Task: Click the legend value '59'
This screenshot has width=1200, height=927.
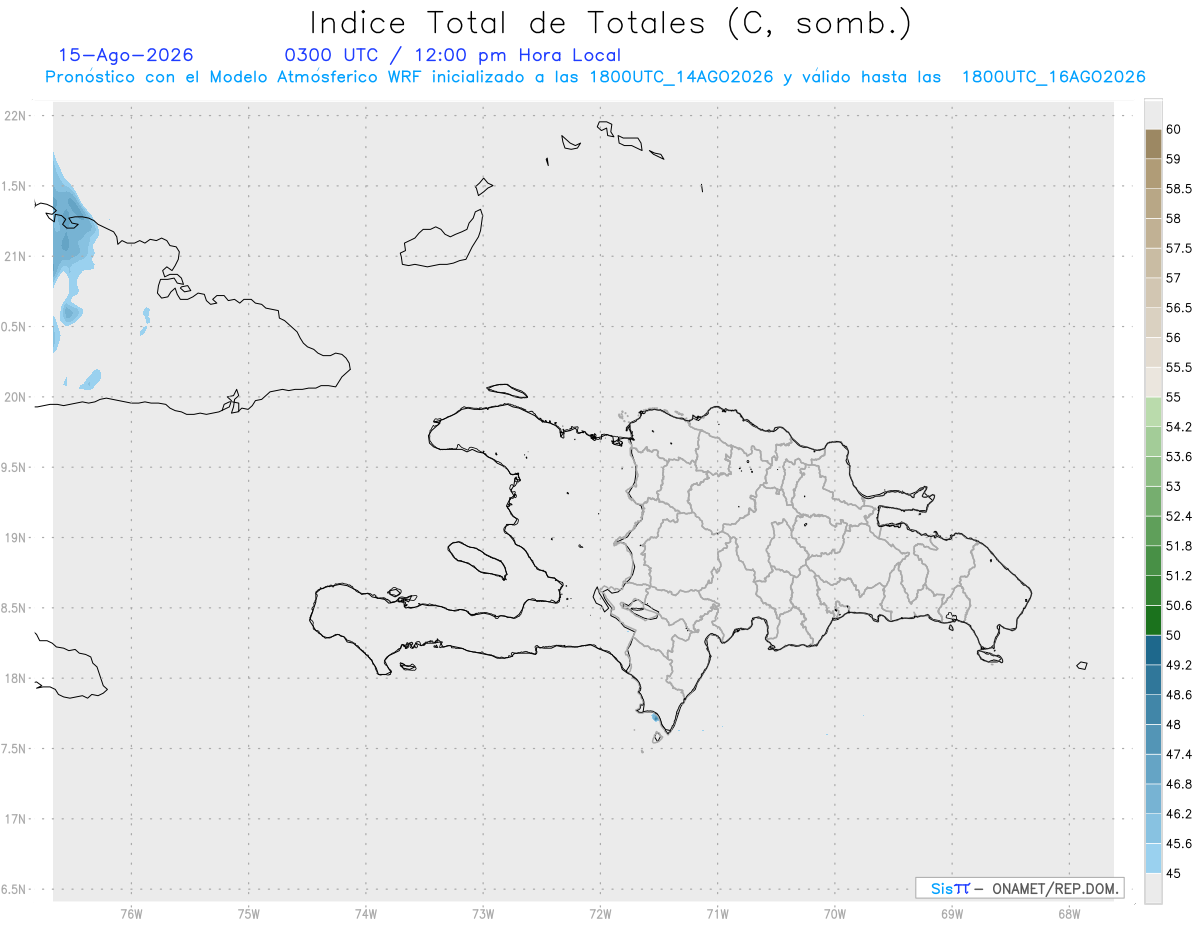Action: click(x=1173, y=159)
